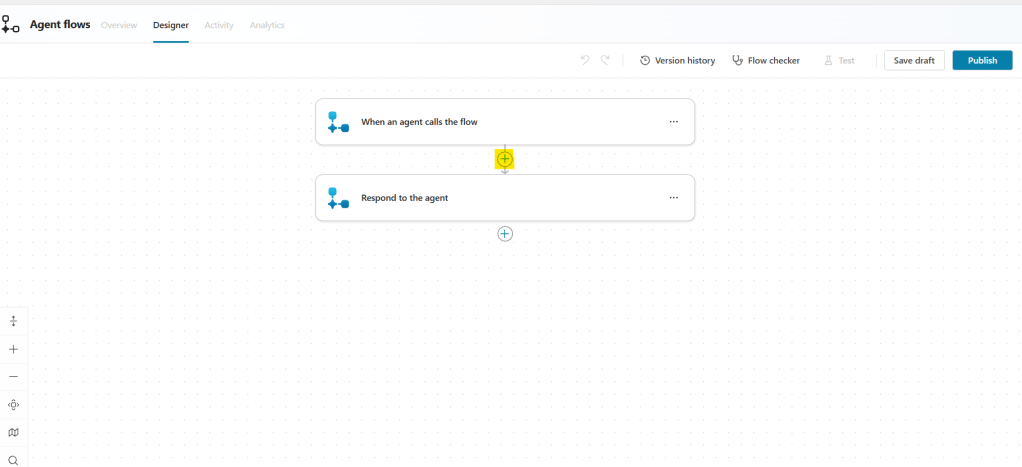Open the Analytics tab
The image size is (1022, 467).
[267, 25]
